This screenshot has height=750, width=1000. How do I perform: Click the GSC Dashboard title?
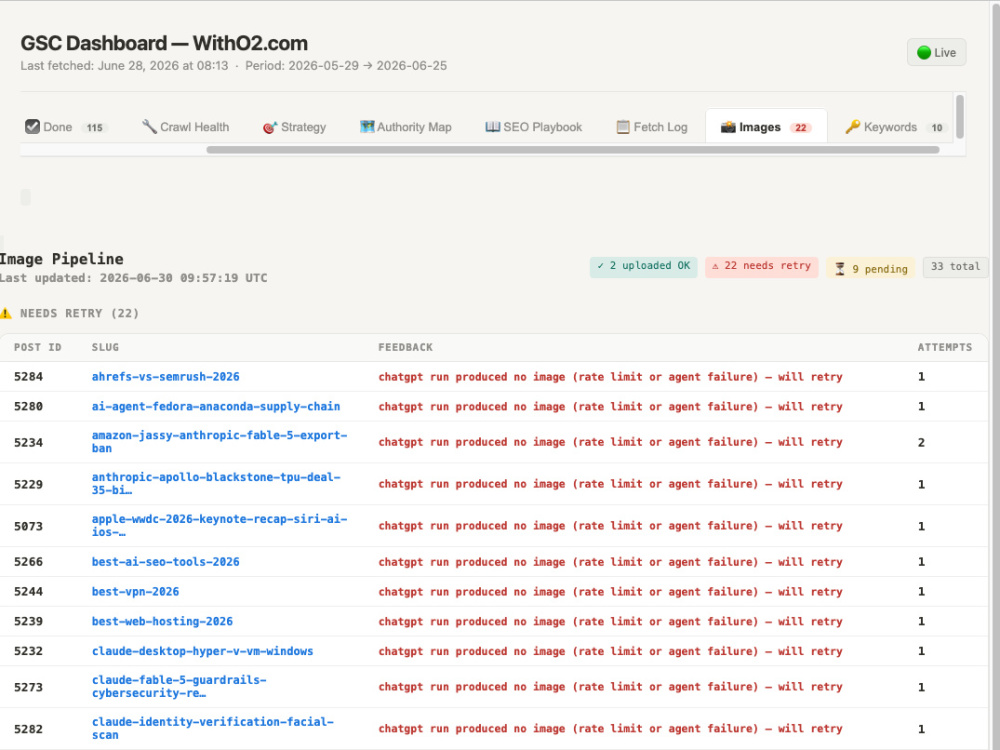coord(164,43)
